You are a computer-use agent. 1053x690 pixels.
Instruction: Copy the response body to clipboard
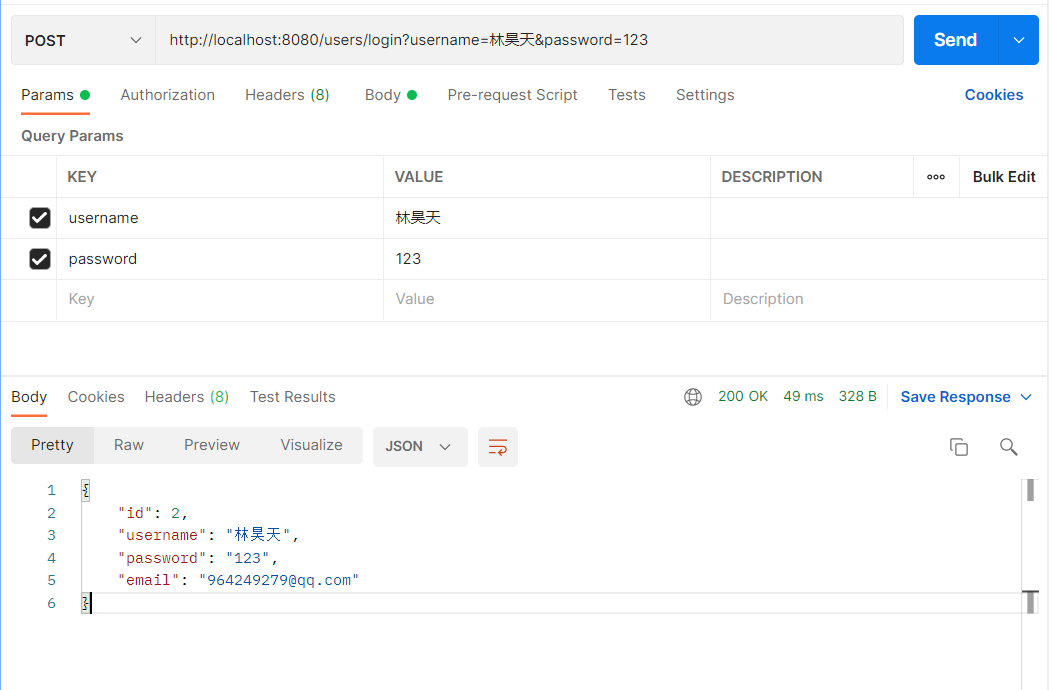(x=958, y=447)
